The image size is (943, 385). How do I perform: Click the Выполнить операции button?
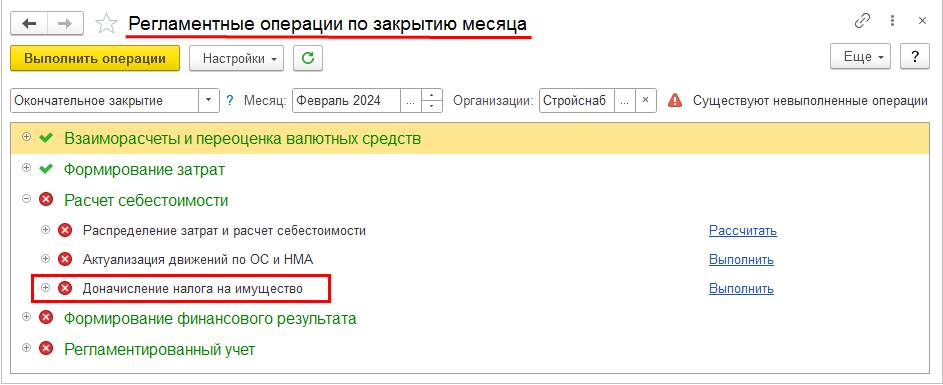pos(95,58)
